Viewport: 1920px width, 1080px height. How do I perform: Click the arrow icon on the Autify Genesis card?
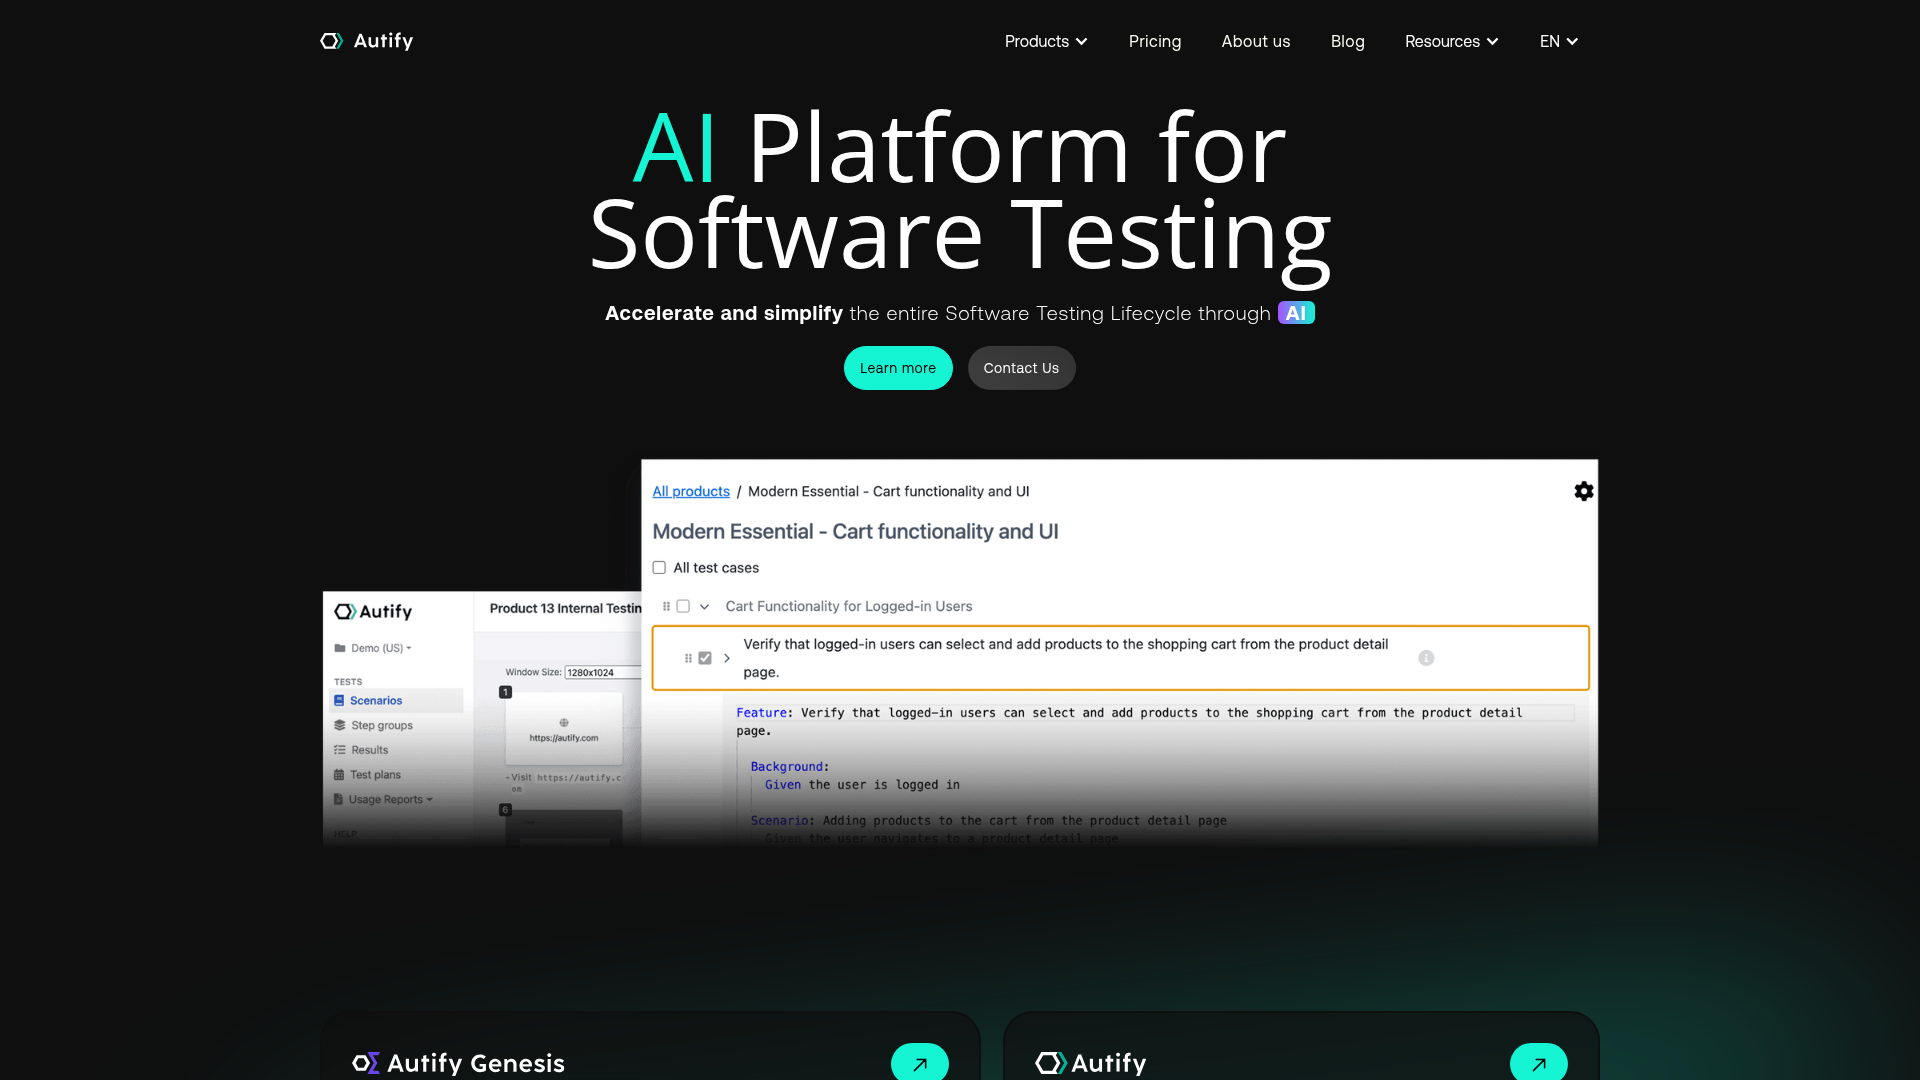point(919,1062)
